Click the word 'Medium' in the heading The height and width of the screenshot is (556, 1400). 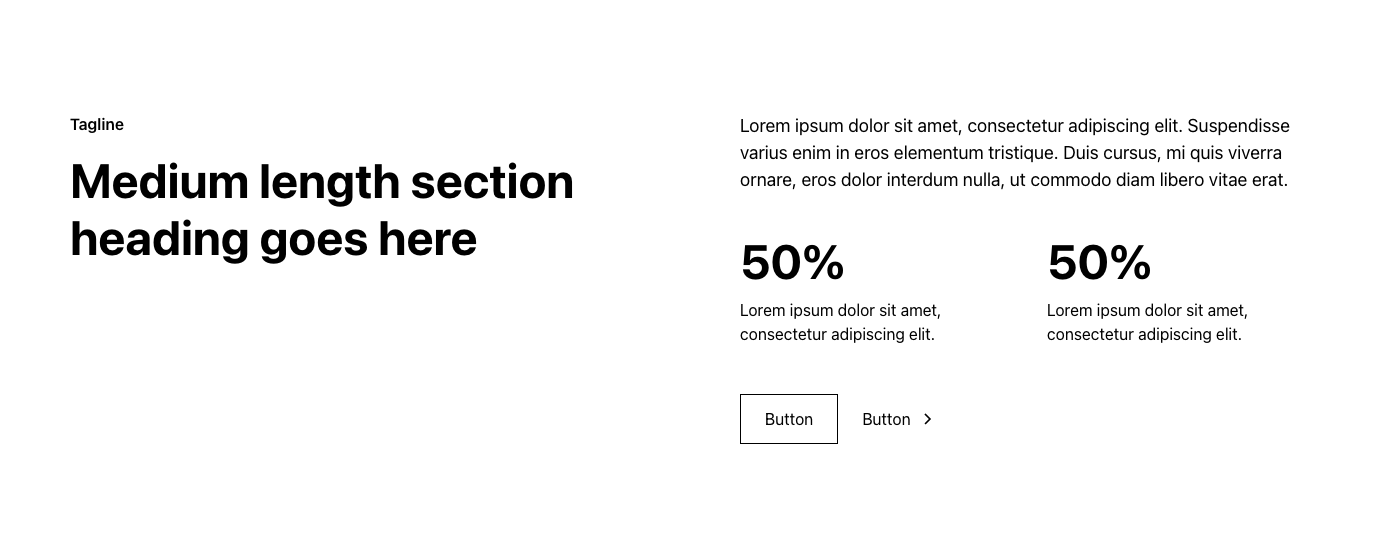159,182
